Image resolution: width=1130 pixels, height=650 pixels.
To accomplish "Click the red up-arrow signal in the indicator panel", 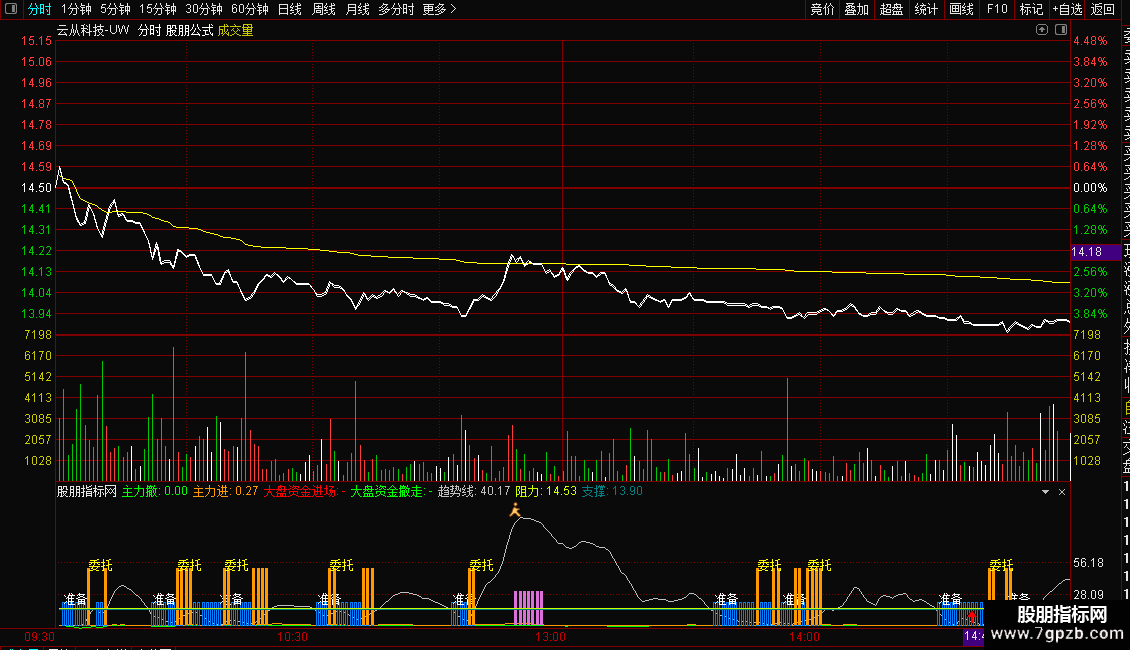I will pos(972,617).
